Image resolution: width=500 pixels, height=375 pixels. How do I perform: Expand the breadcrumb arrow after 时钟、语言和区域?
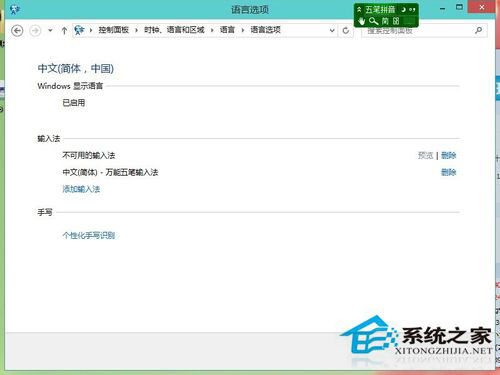point(212,30)
